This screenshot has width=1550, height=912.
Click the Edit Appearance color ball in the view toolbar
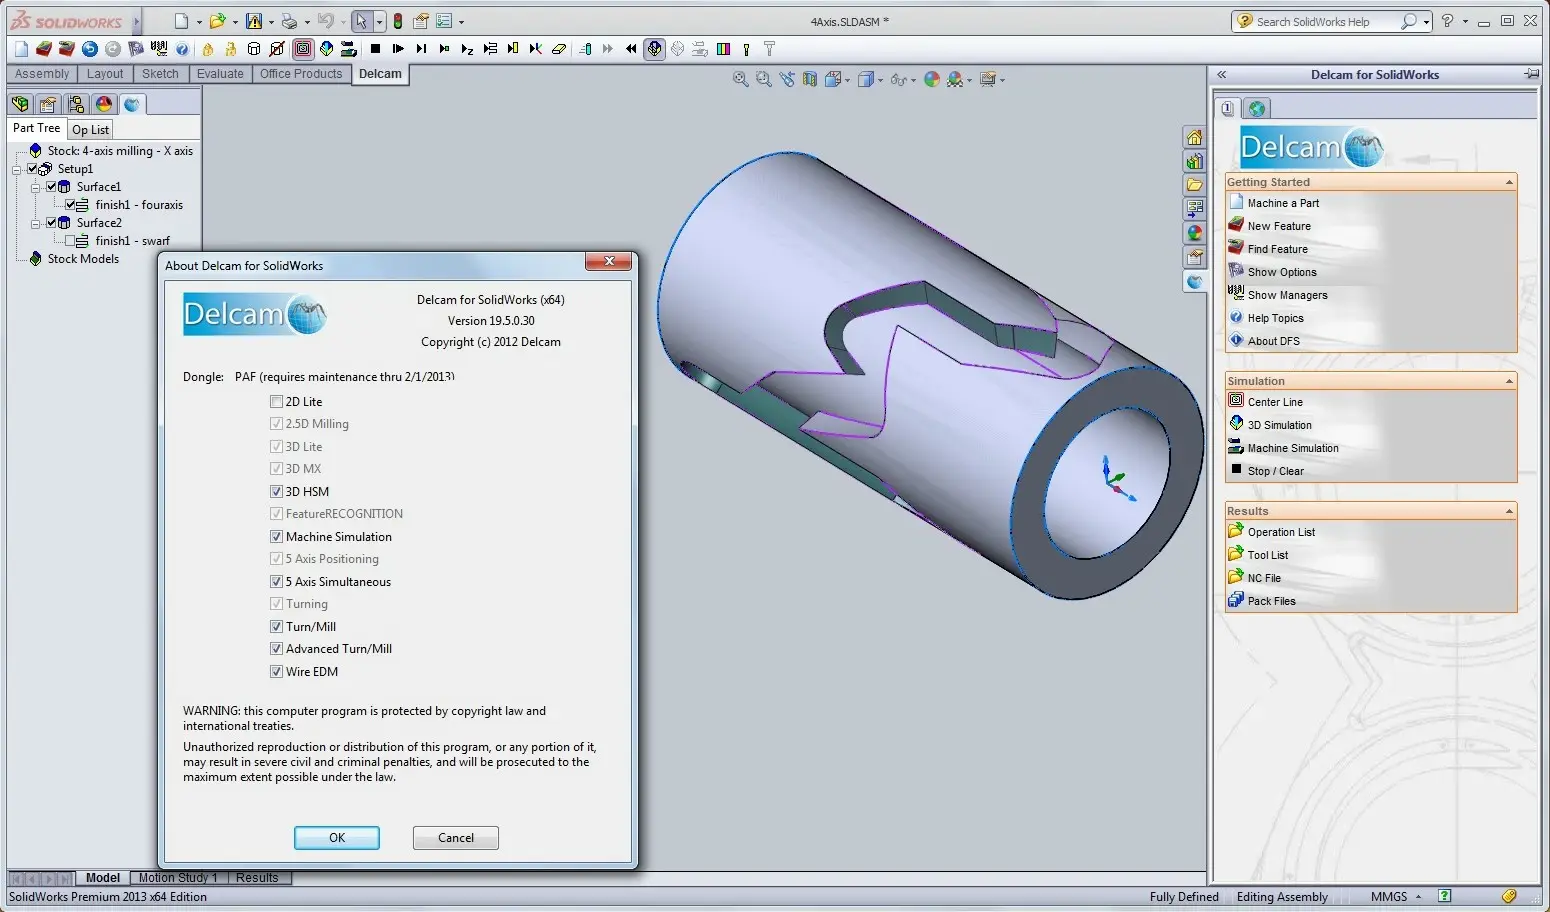point(932,79)
